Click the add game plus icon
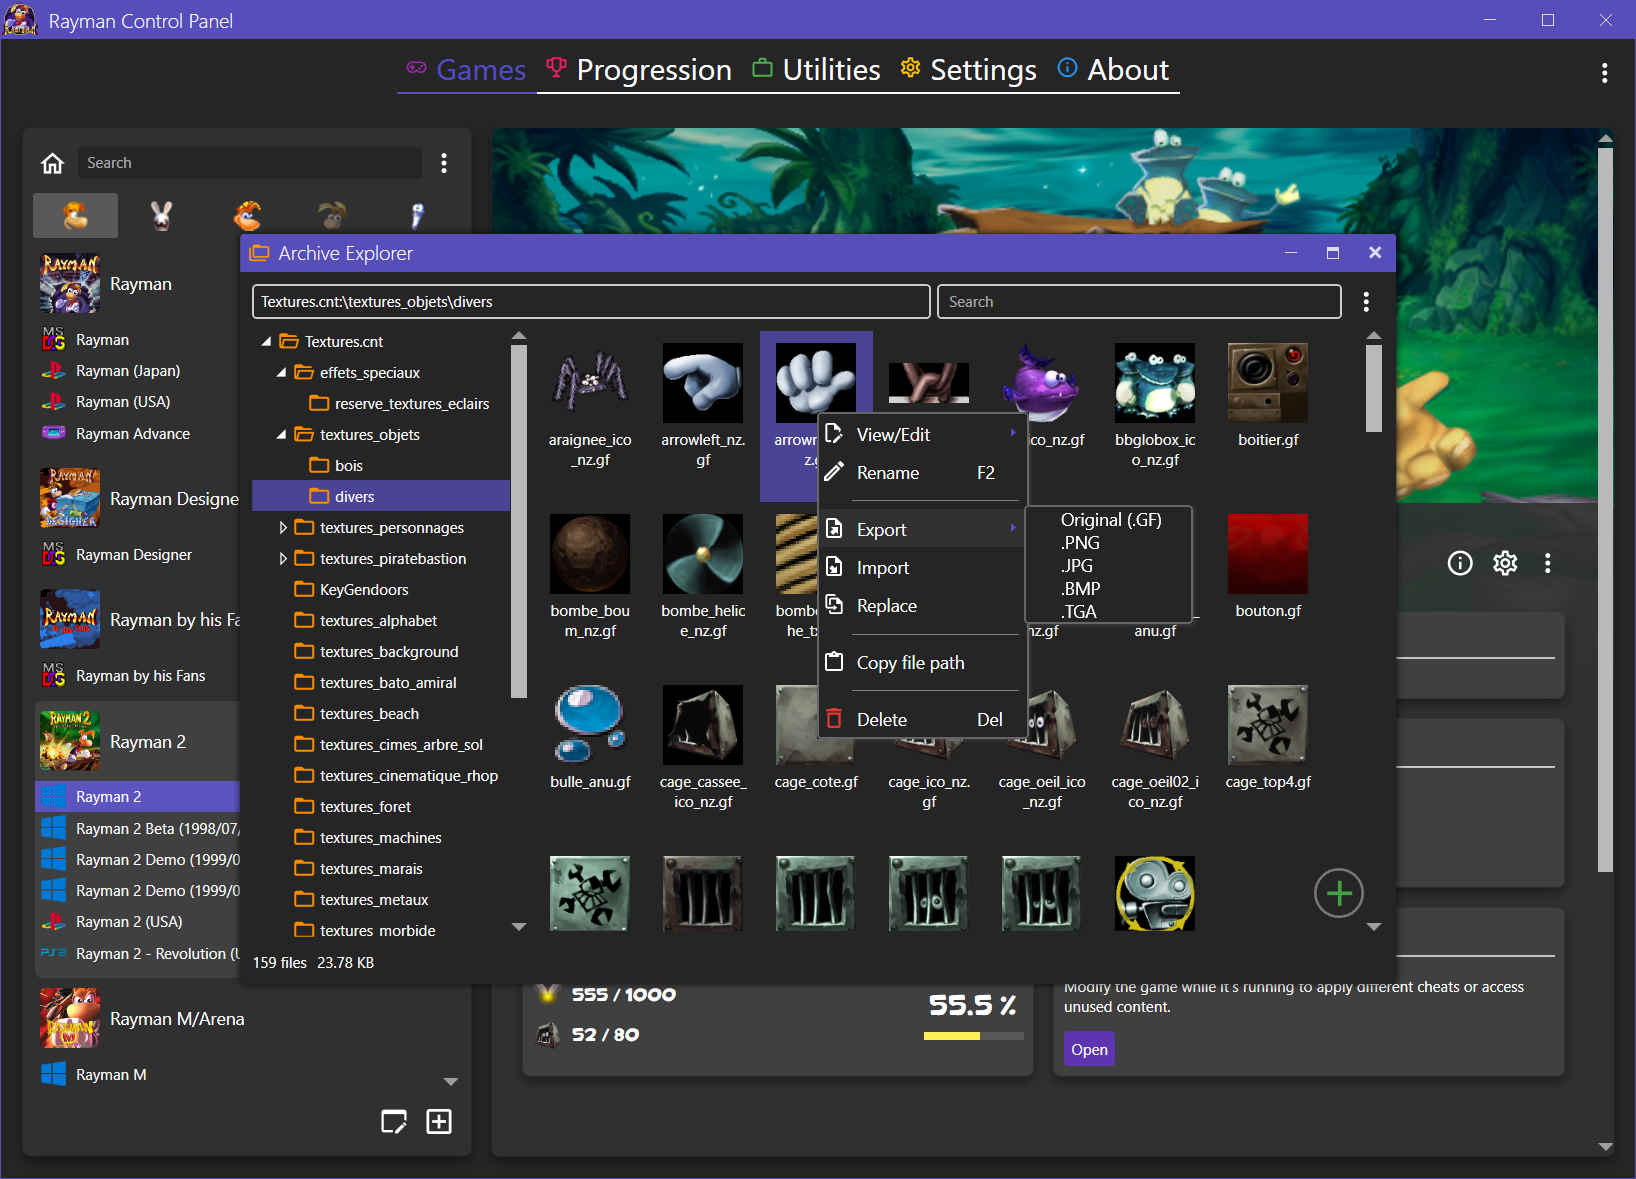Screen dimensions: 1636x1179 click(x=439, y=1122)
